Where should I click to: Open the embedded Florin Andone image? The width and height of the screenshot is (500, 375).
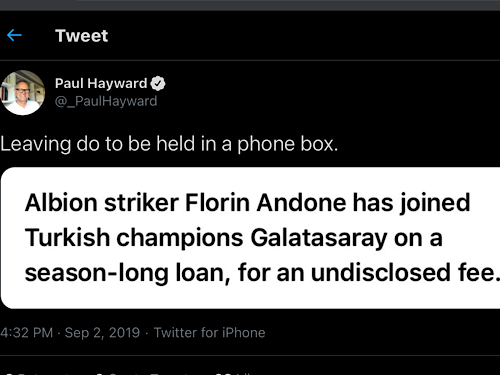tap(250, 238)
